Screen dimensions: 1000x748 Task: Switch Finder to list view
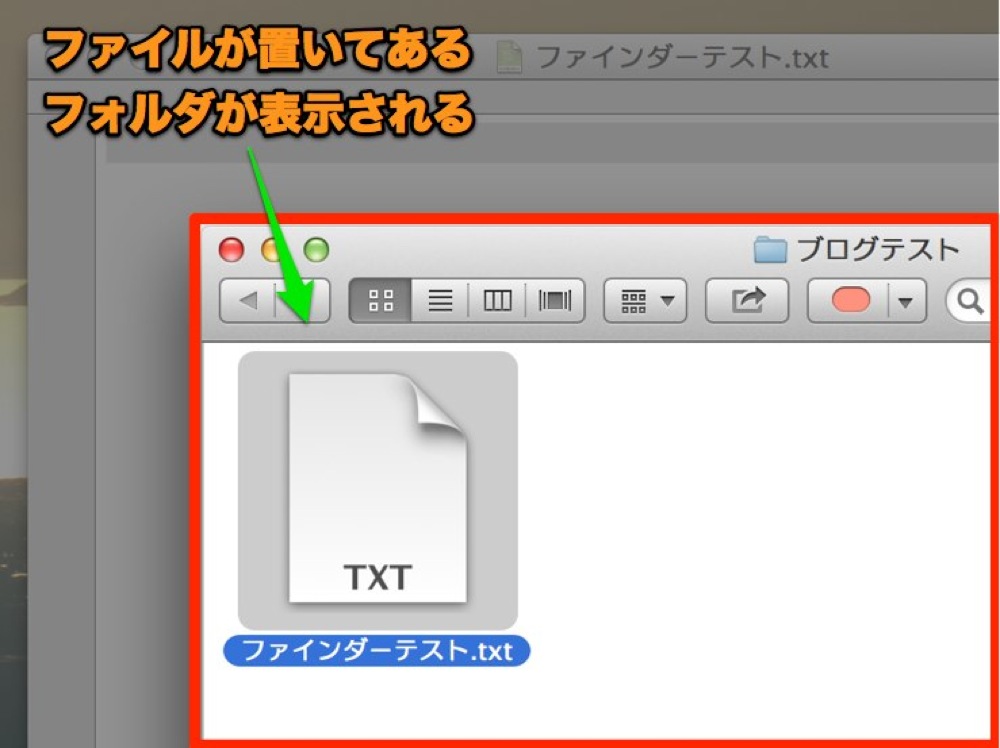(440, 300)
